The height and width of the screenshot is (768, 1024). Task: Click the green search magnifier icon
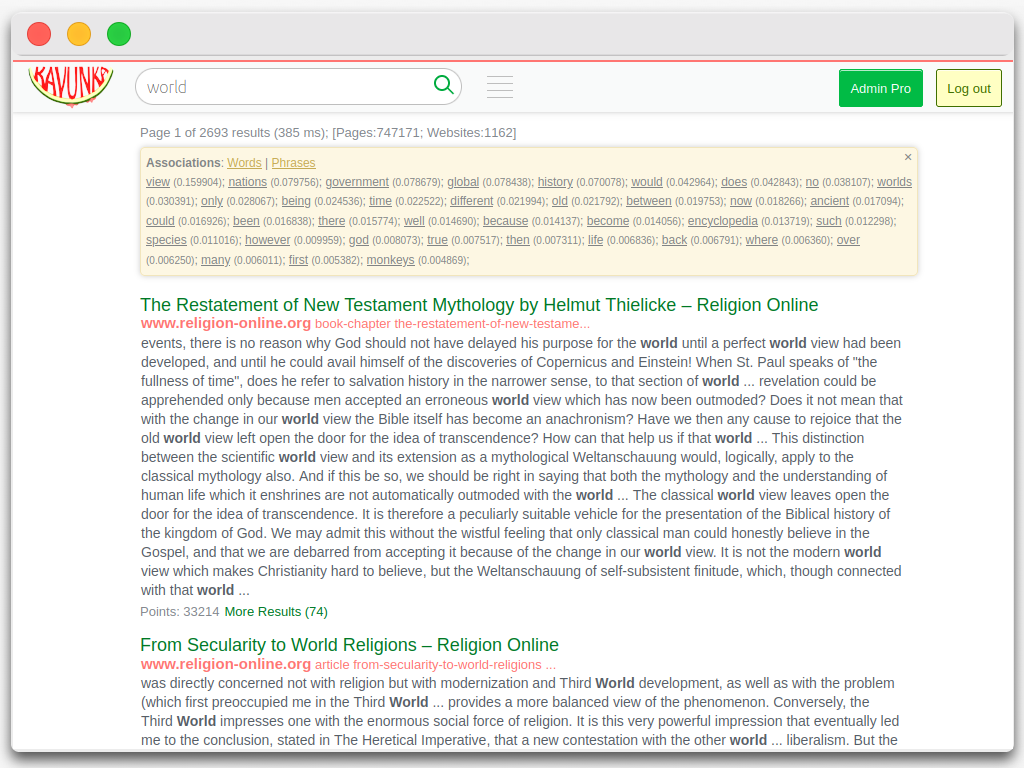click(443, 86)
